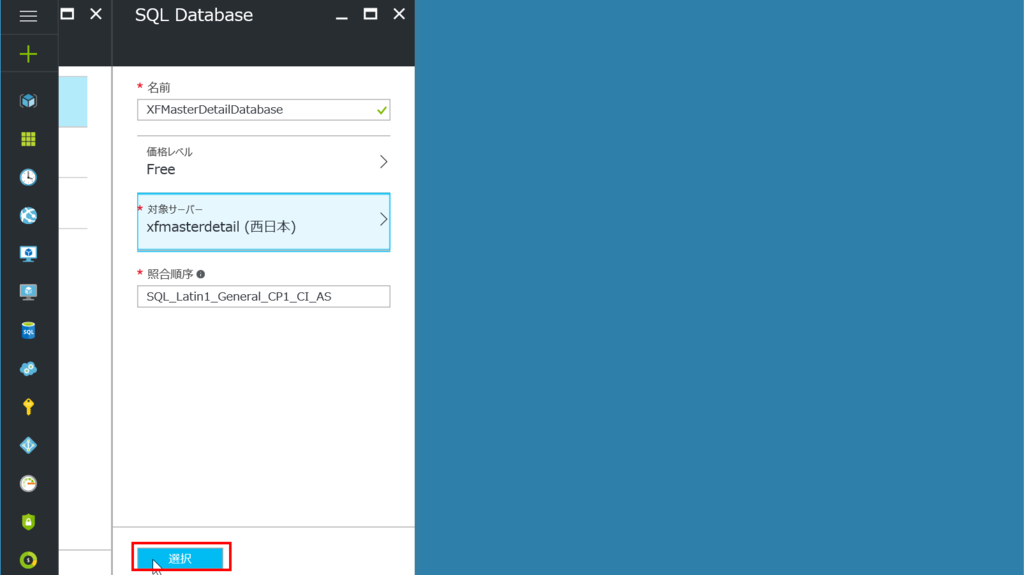Click the 名前 field XFMasterDetailDatabase
This screenshot has width=1024, height=575.
pos(263,110)
